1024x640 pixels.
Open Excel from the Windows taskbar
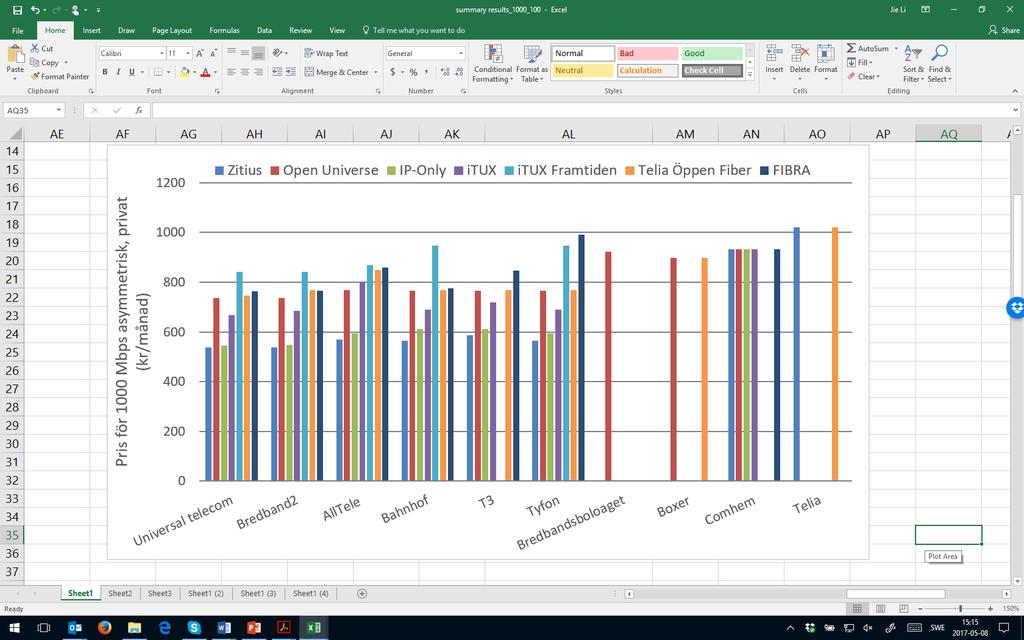point(313,628)
